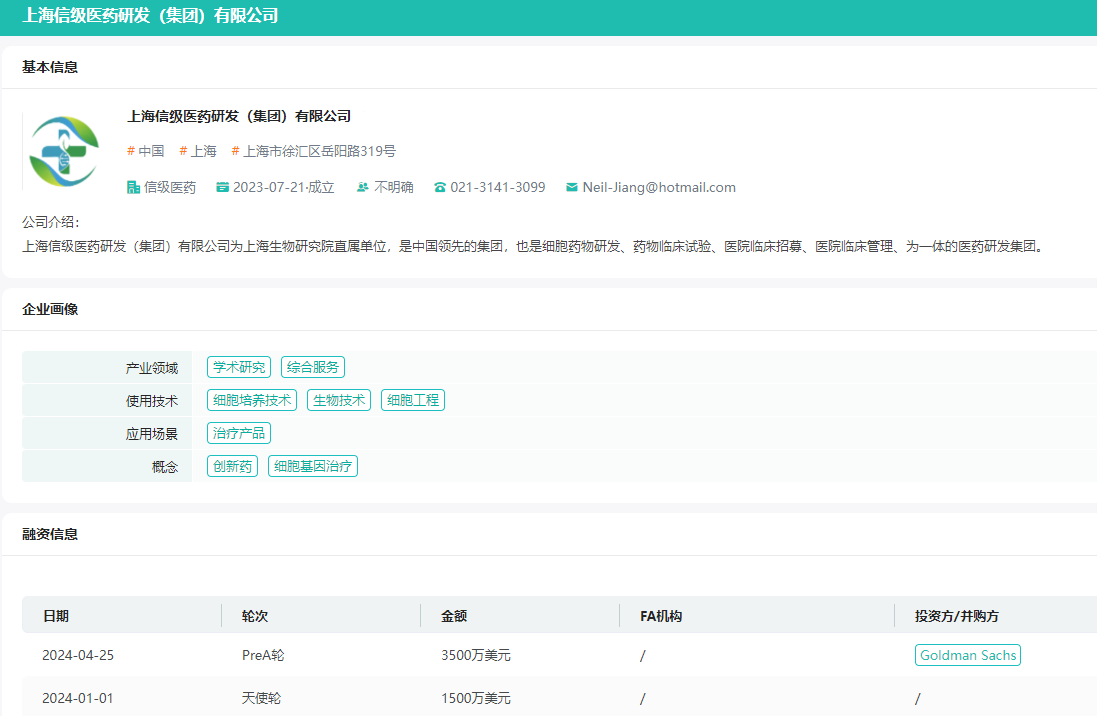Viewport: 1097px width, 716px height.
Task: Select the 细胞培养技术 technology tag
Action: pyautogui.click(x=252, y=400)
